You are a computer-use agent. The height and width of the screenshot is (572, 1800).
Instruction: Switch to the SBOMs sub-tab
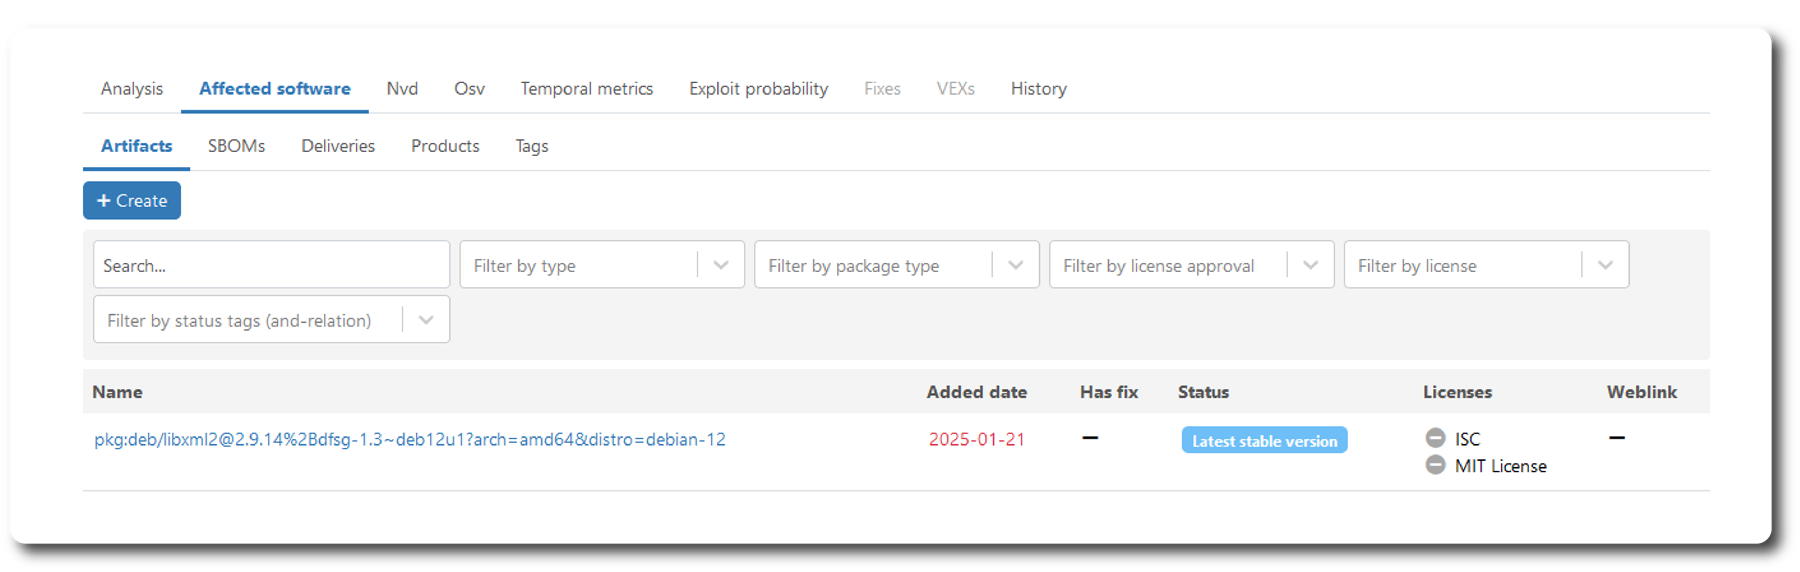pyautogui.click(x=236, y=146)
